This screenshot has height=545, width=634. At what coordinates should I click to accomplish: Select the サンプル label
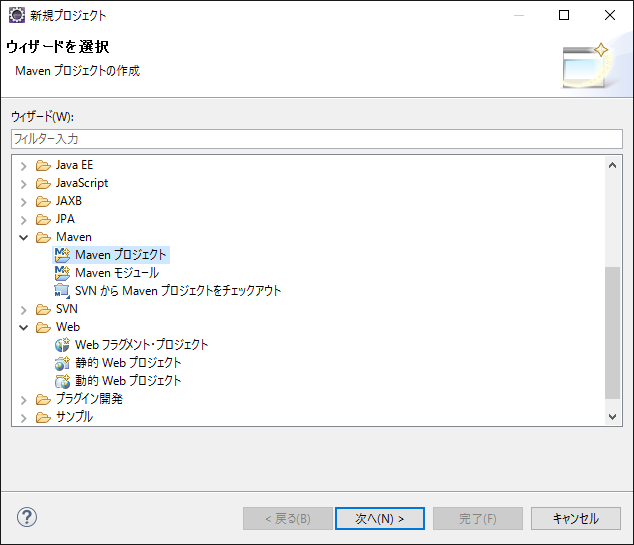tap(74, 417)
